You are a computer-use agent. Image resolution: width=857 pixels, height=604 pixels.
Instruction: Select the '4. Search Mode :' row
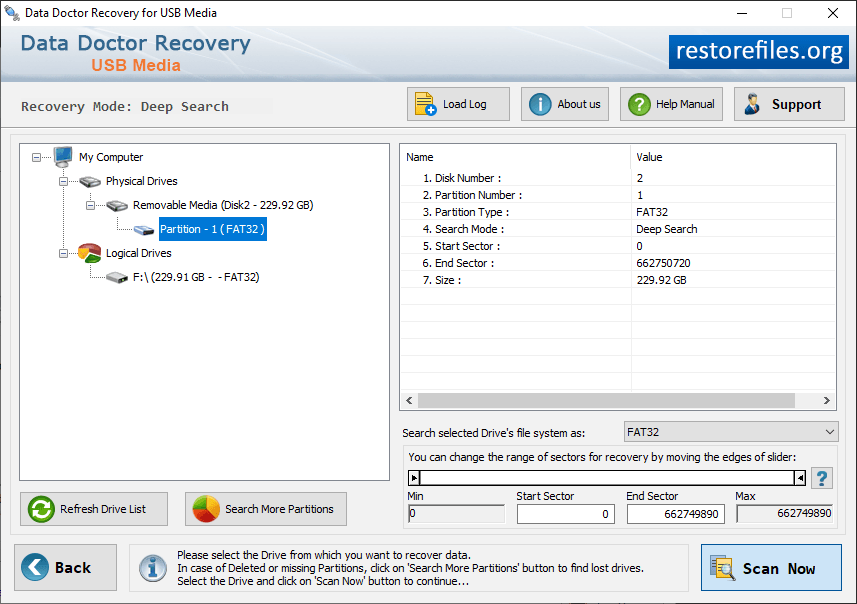pyautogui.click(x=618, y=229)
